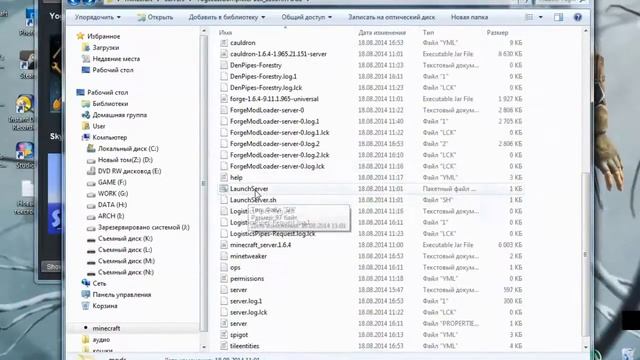This screenshot has height=360, width=640.
Task: Open GAME (F:) drive
Action: [x=112, y=182]
